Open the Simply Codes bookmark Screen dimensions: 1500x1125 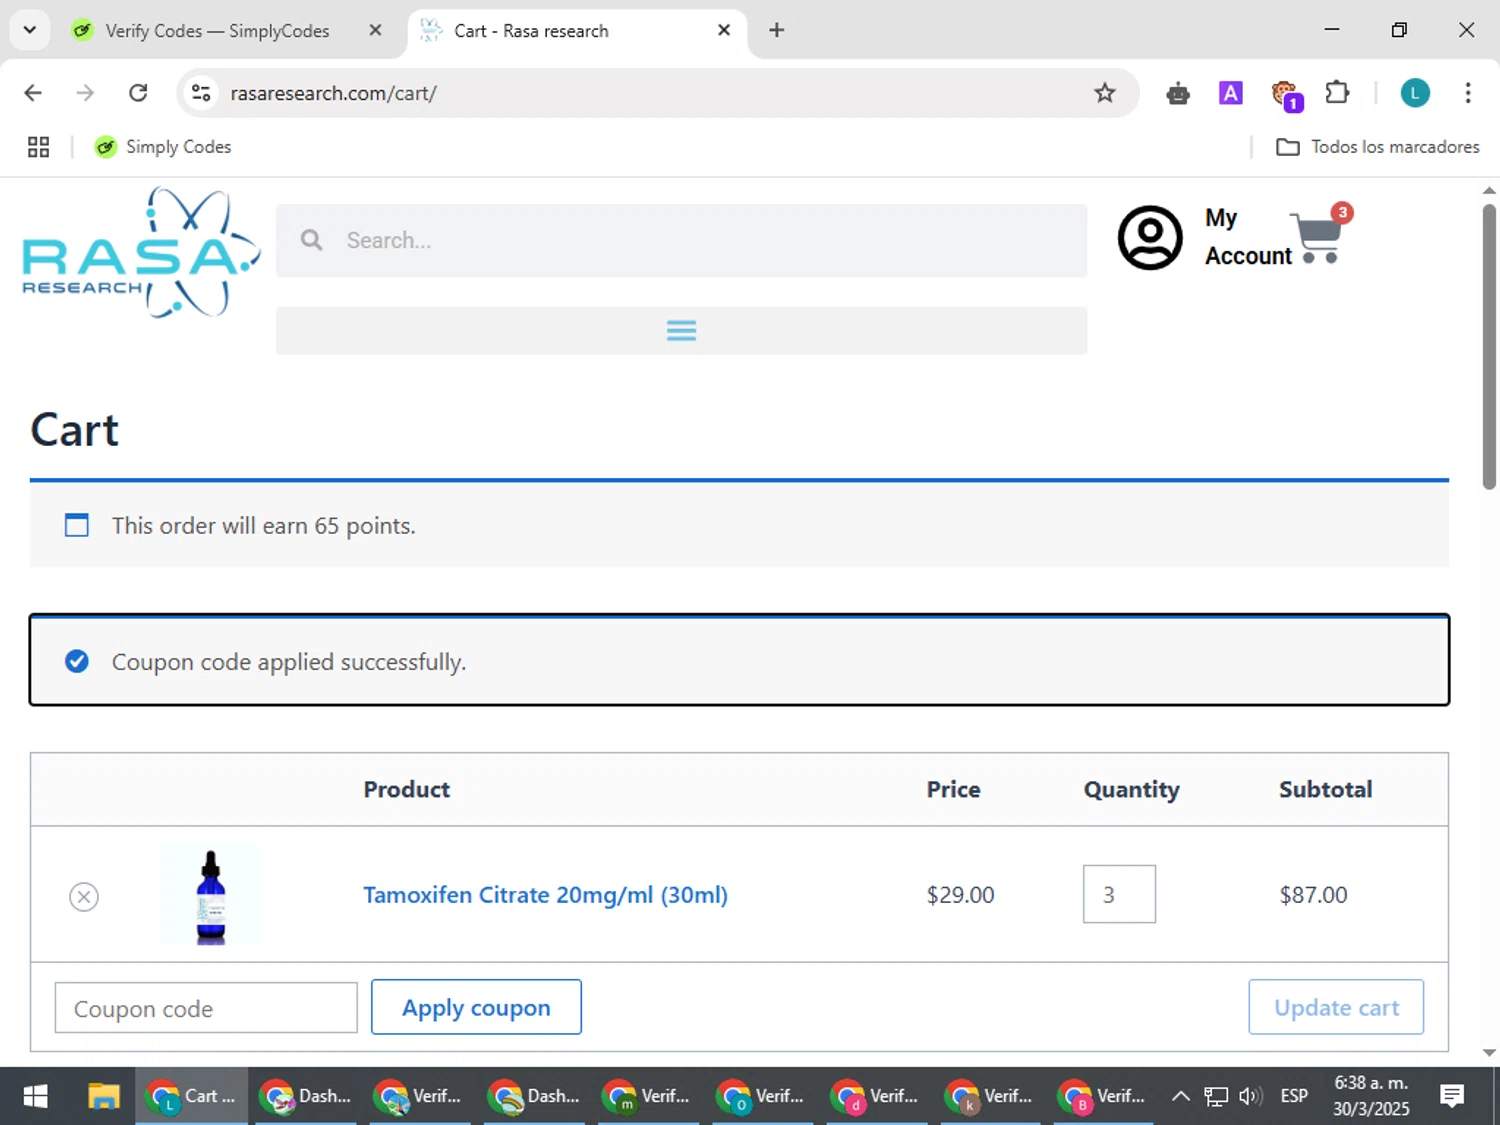[163, 147]
